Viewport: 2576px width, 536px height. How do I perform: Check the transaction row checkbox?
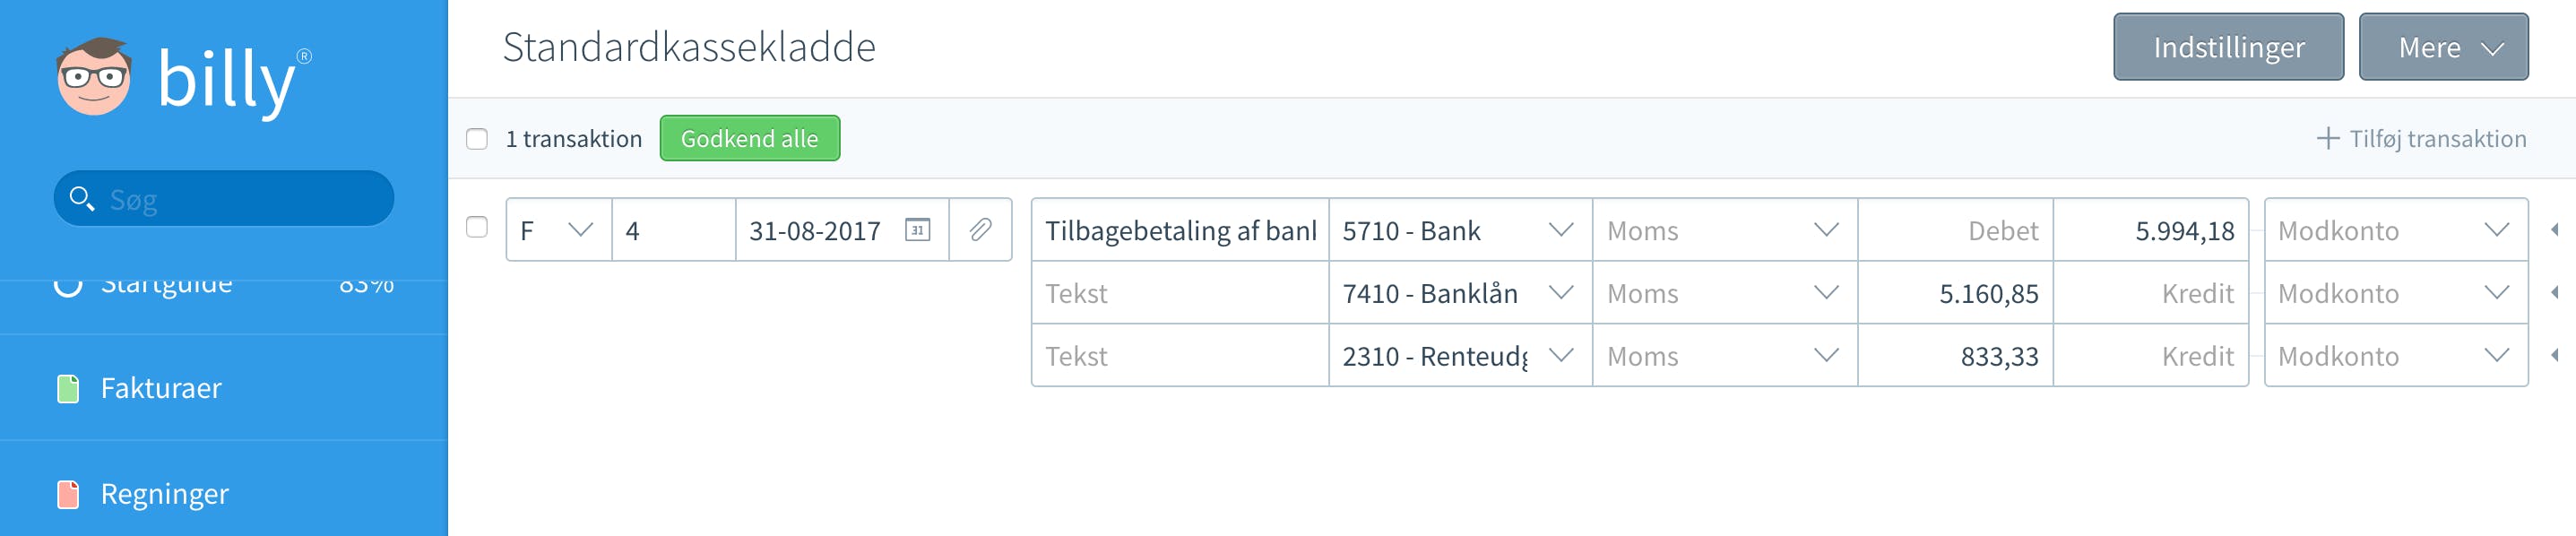(477, 227)
